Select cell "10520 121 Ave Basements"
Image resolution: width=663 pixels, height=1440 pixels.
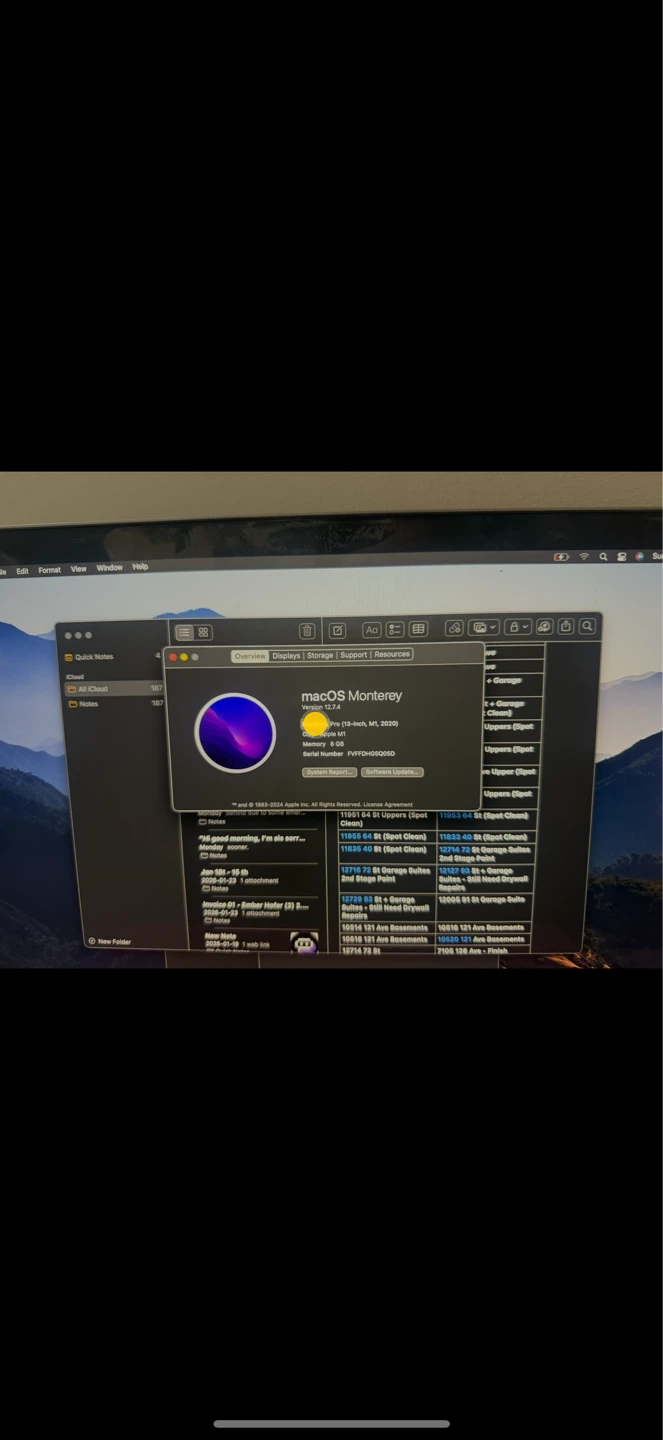pos(485,940)
